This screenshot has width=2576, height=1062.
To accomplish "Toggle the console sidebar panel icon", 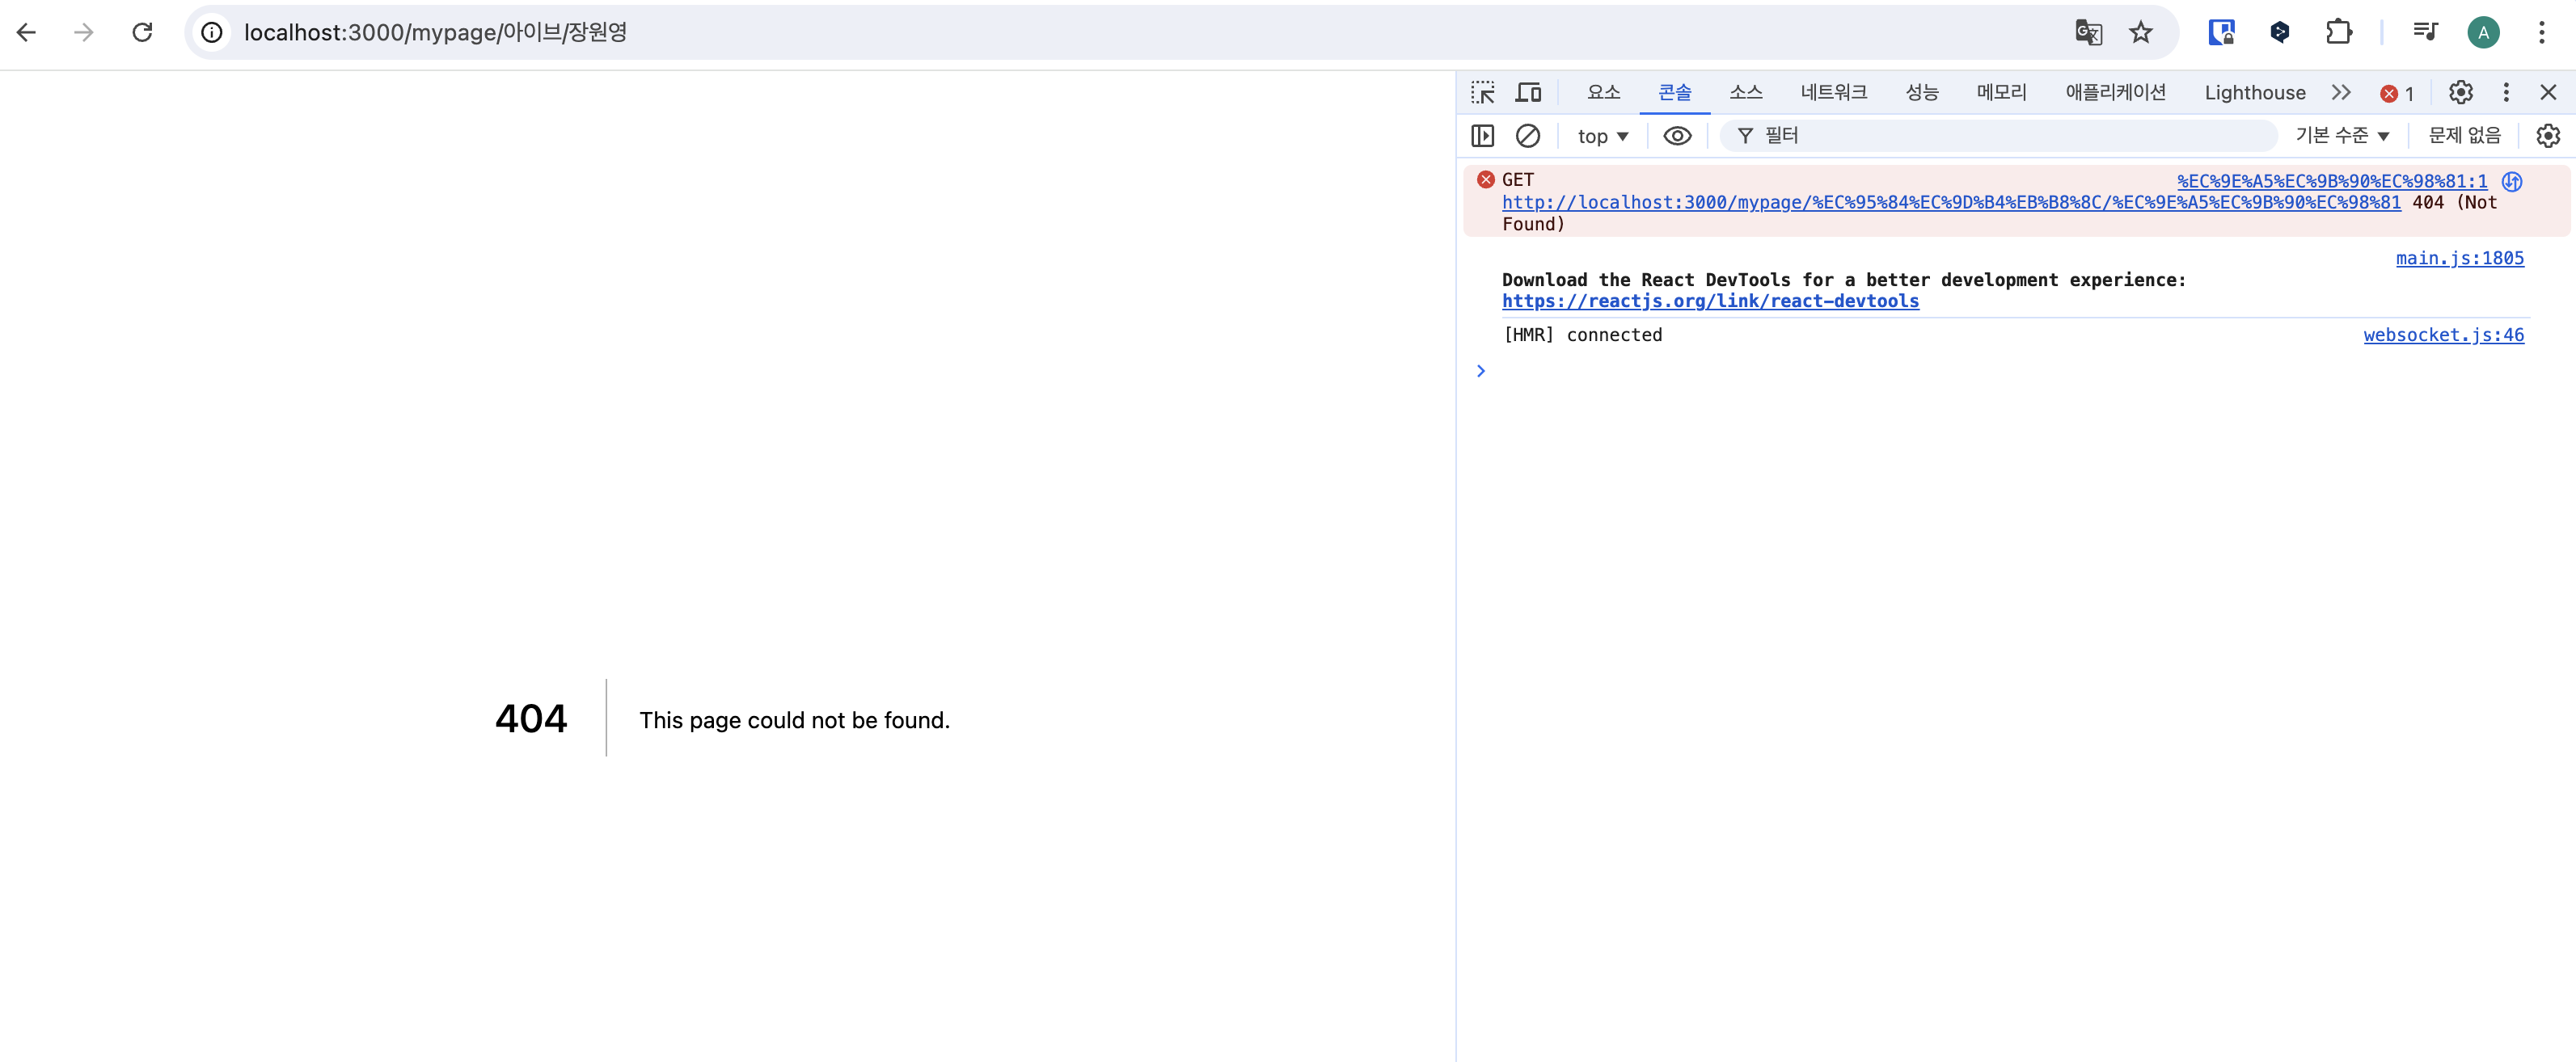I will click(1482, 136).
